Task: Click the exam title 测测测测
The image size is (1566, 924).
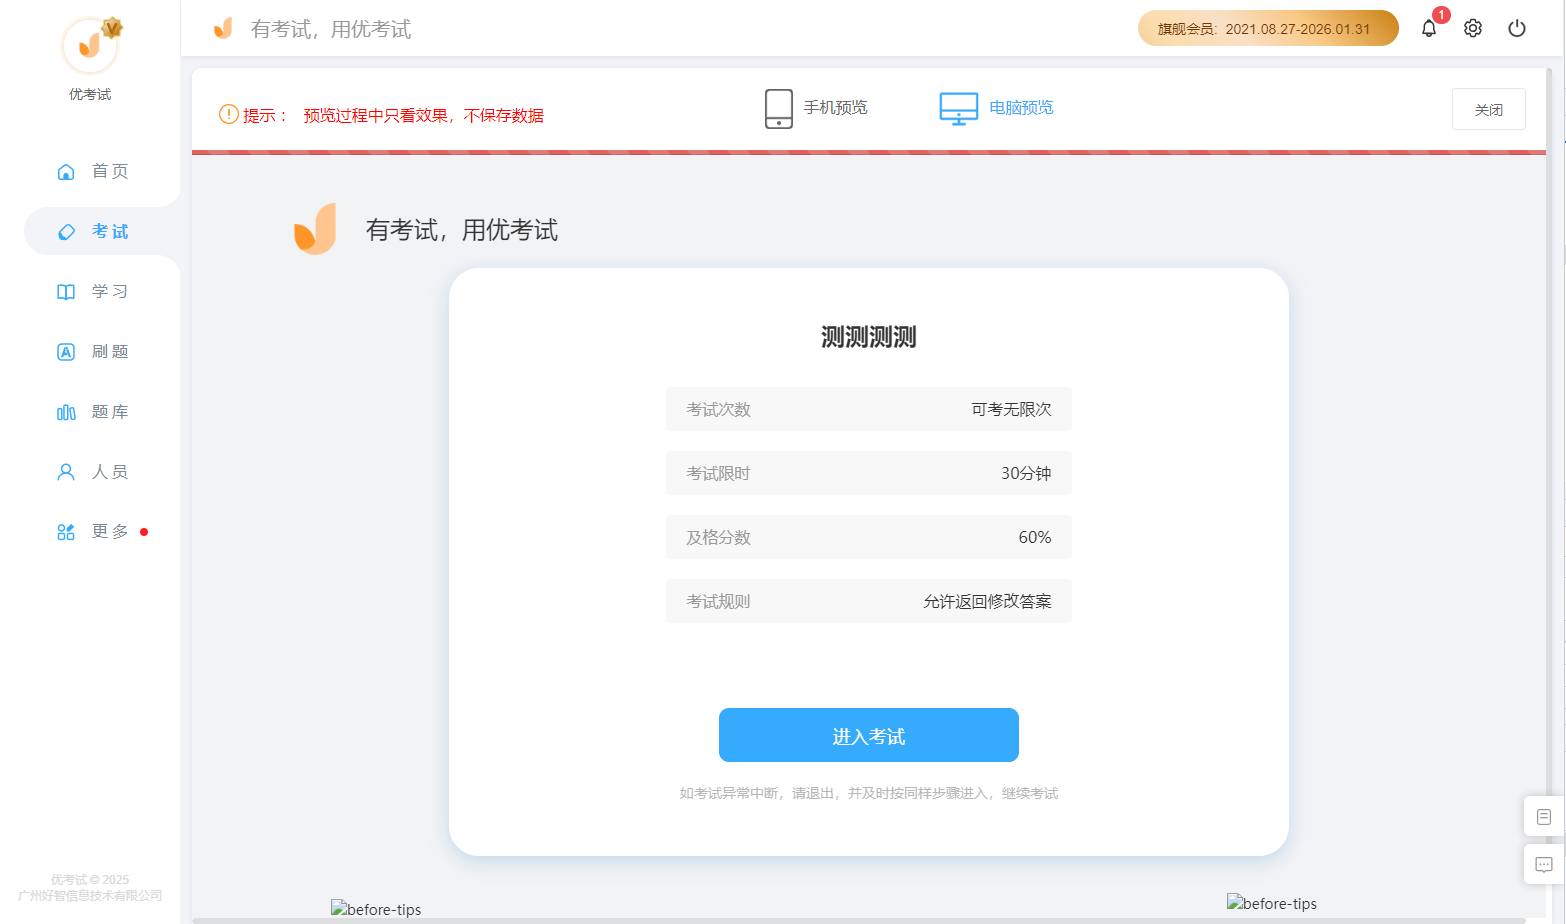Action: tap(869, 337)
